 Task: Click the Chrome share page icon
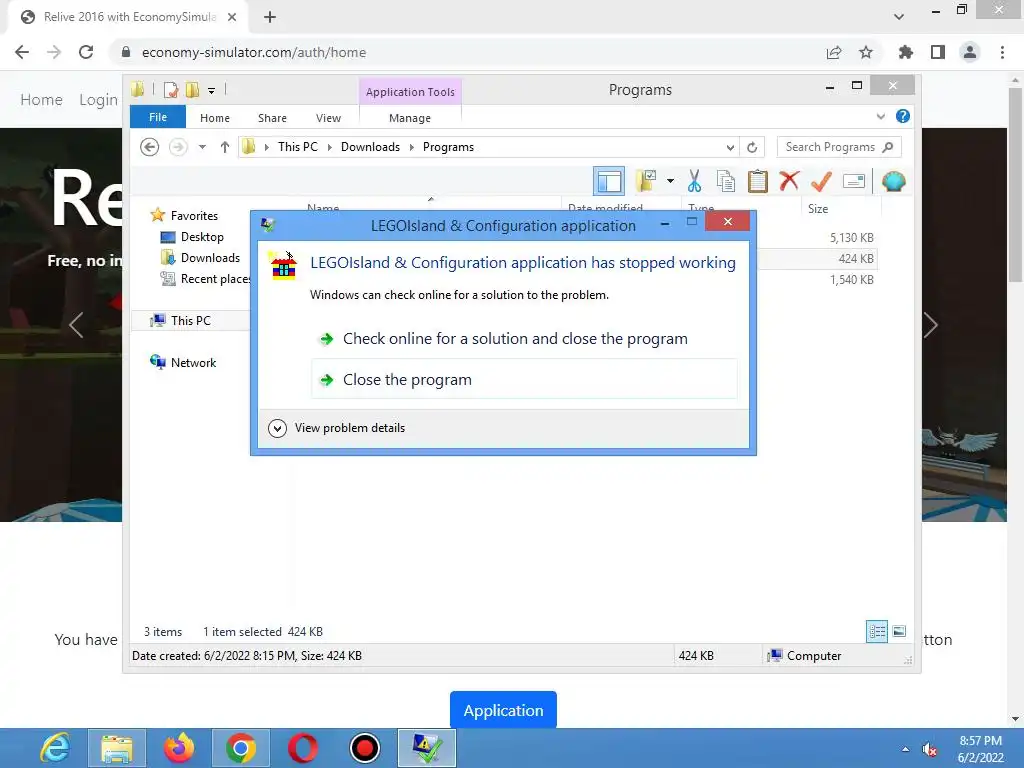click(x=834, y=52)
